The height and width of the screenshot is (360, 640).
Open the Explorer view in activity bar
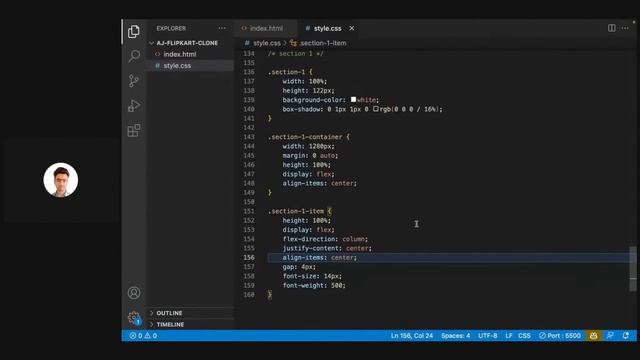134,31
